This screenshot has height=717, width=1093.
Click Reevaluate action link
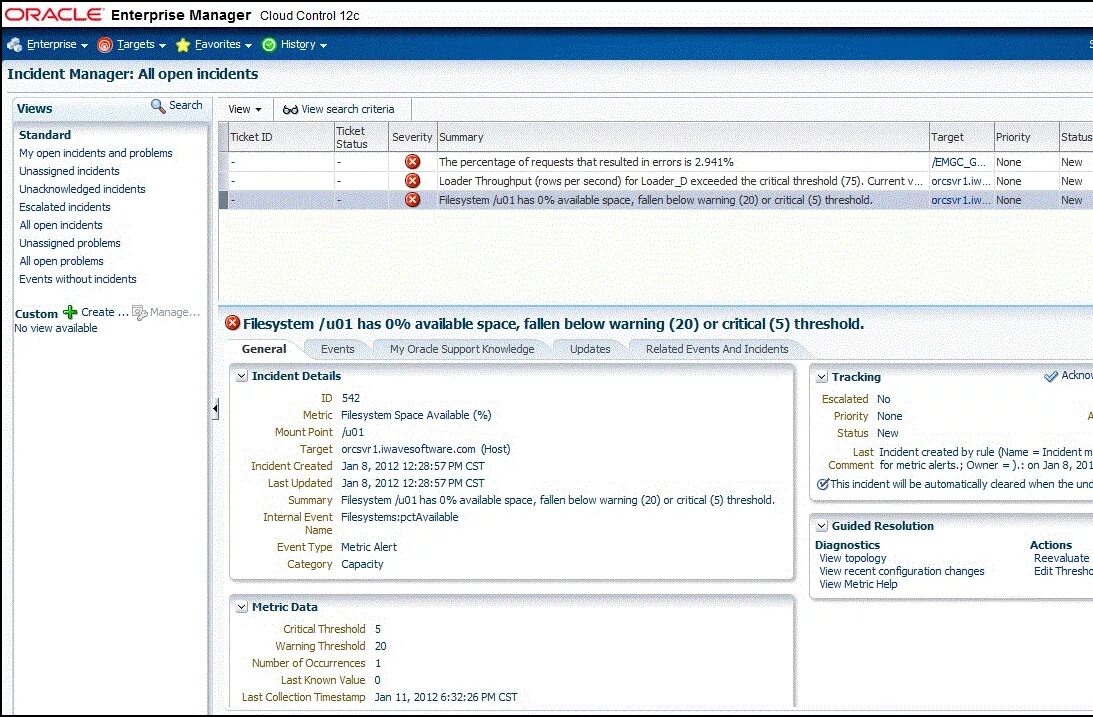(1061, 558)
